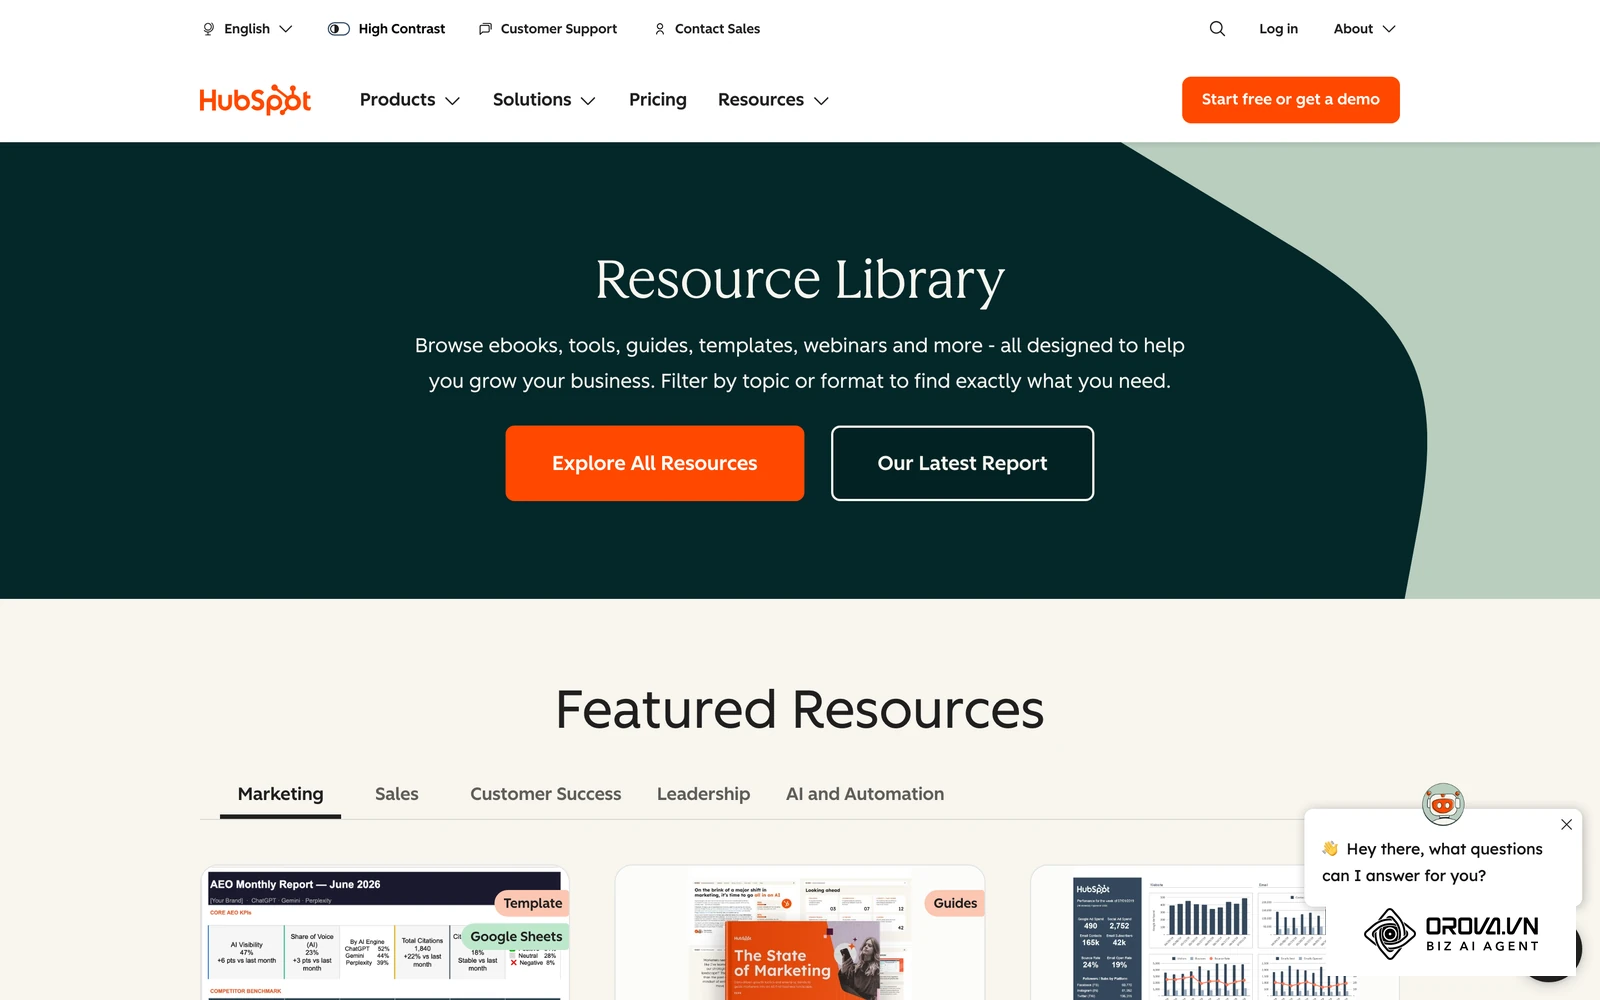Expand the Products menu

(x=410, y=100)
